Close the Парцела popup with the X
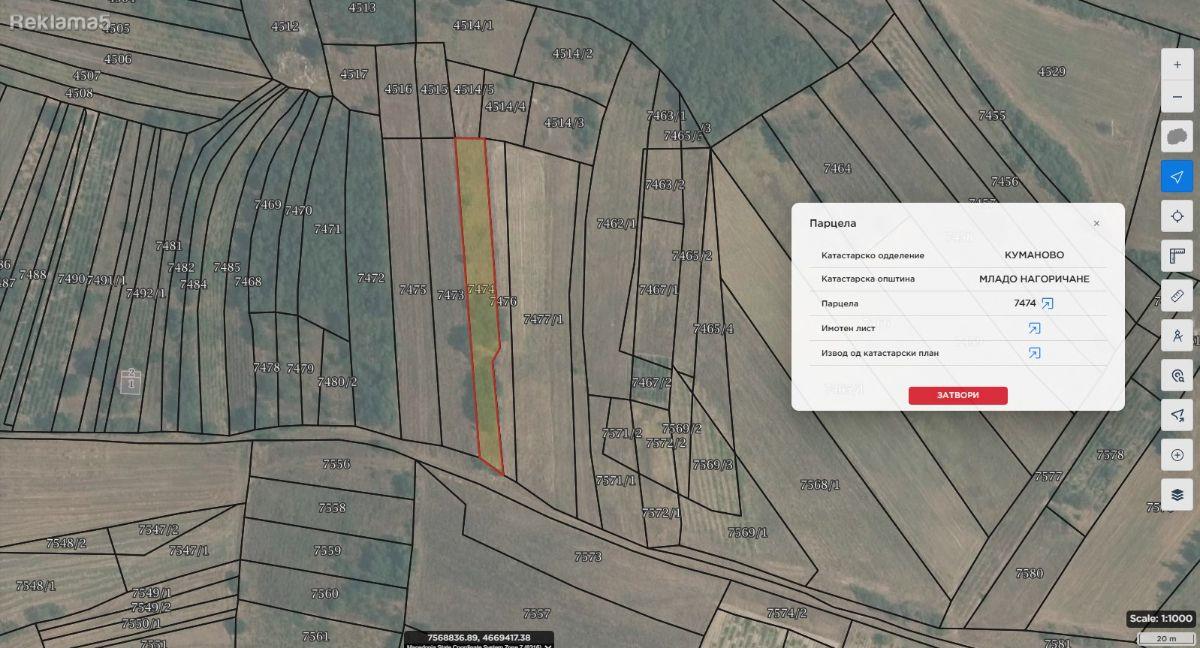This screenshot has height=648, width=1200. point(1096,223)
